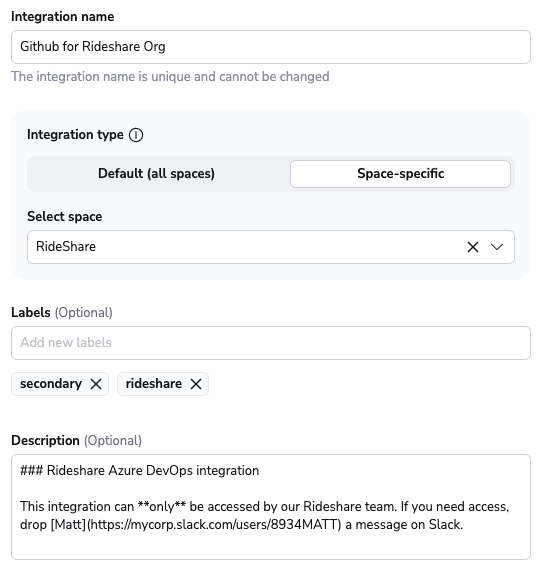The width and height of the screenshot is (548, 578).
Task: Click the unique name helper text
Action: pyautogui.click(x=170, y=77)
